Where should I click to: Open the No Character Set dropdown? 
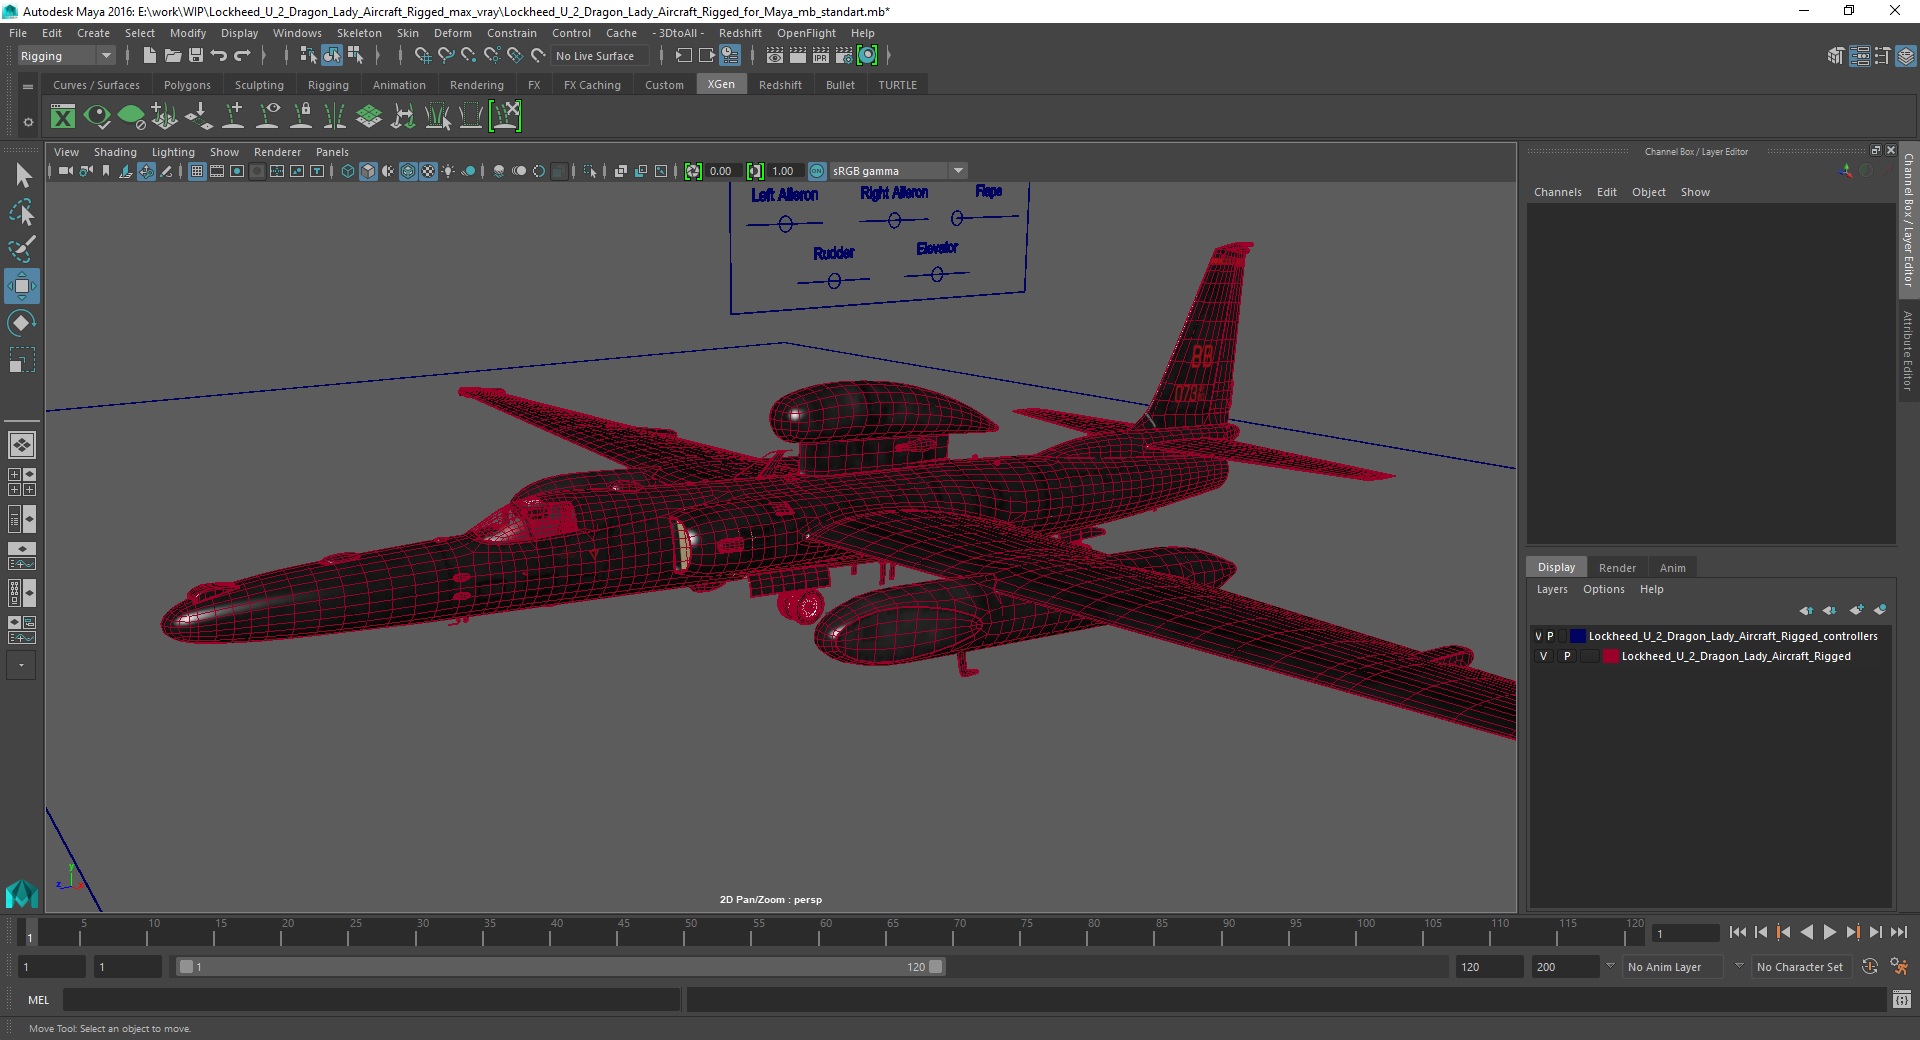[1800, 967]
